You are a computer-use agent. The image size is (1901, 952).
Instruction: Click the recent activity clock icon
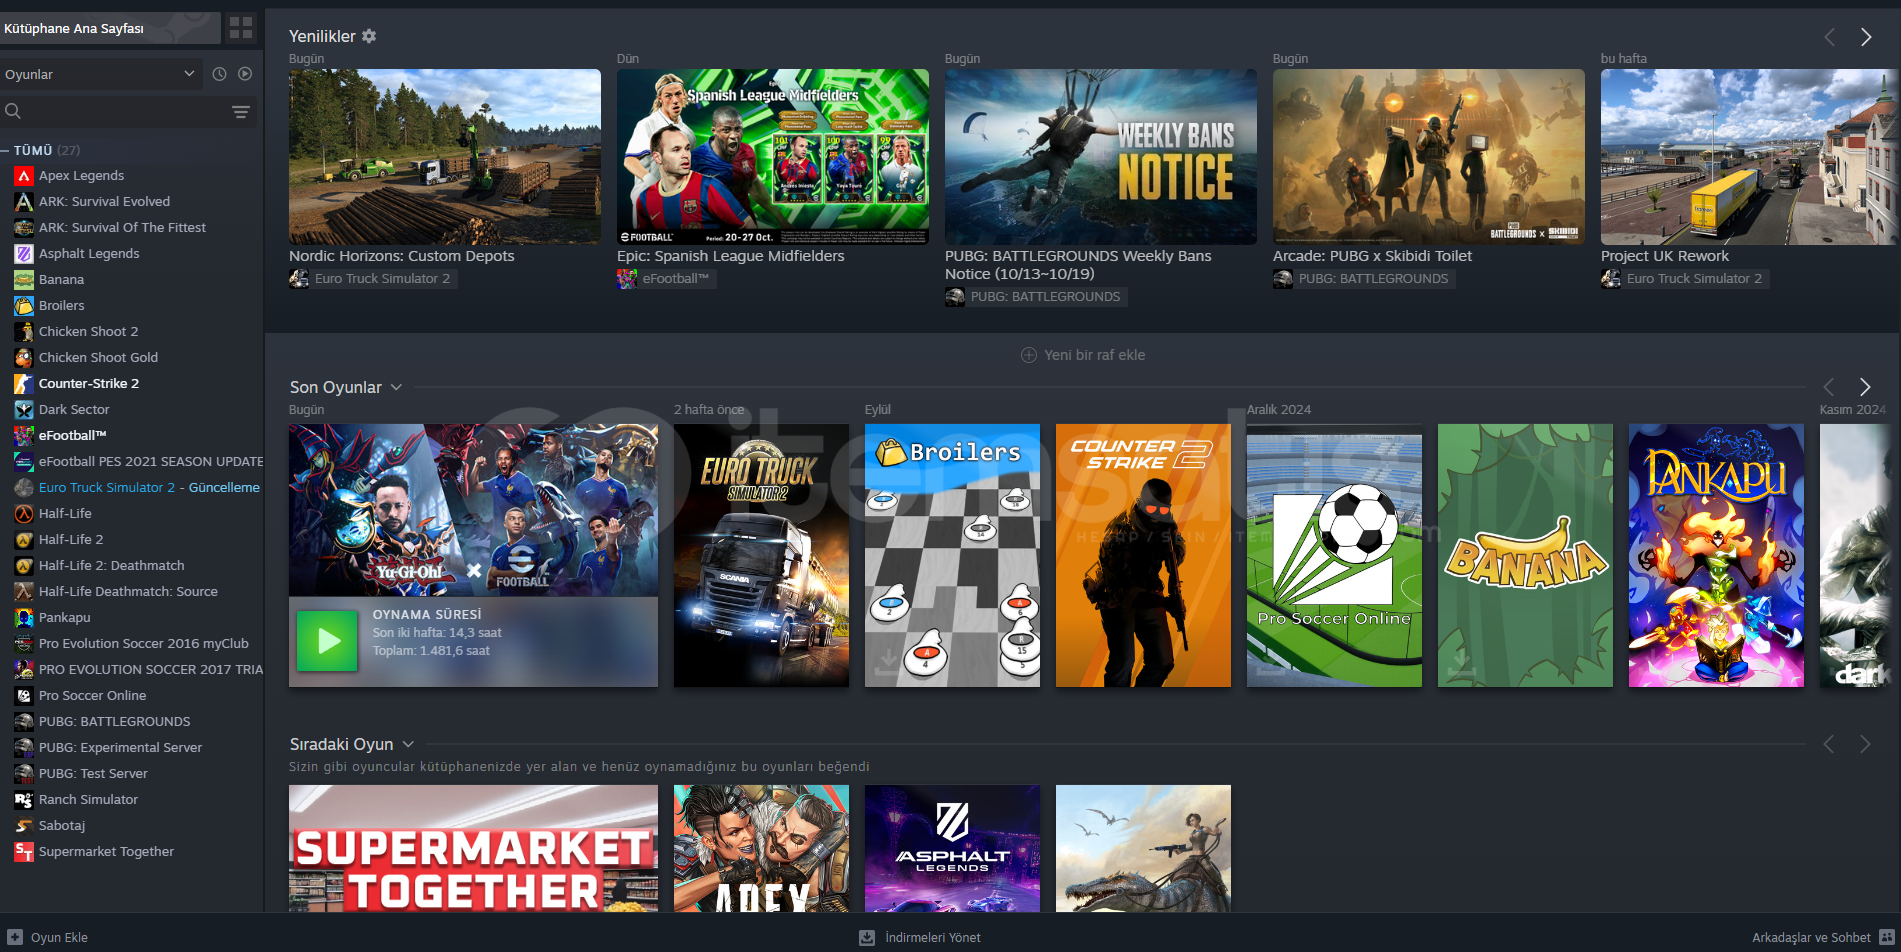[219, 74]
